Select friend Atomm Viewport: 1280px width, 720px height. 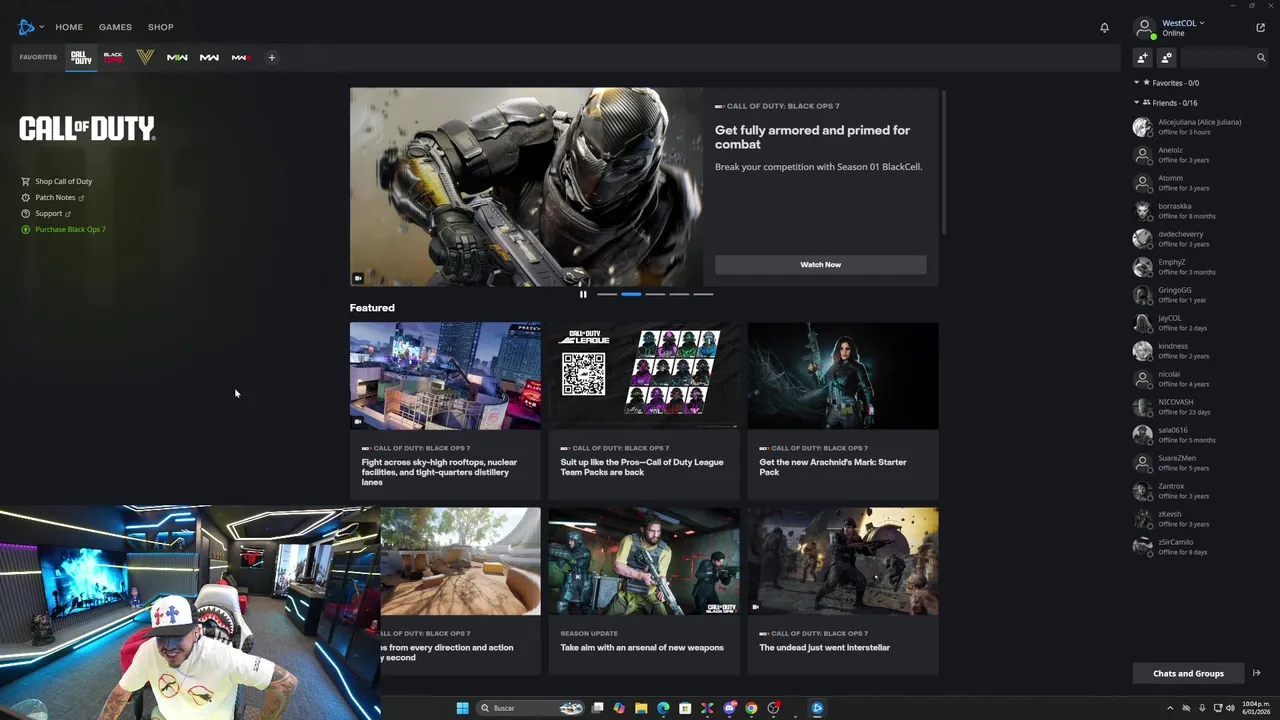1199,183
